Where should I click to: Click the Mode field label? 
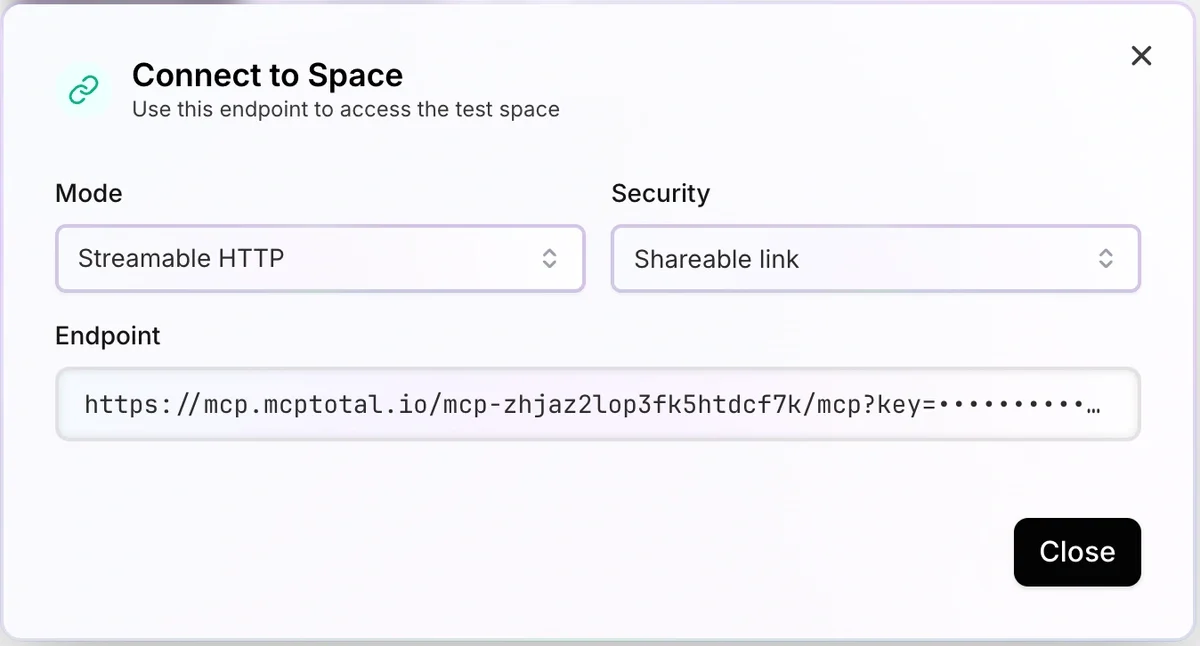[x=89, y=193]
